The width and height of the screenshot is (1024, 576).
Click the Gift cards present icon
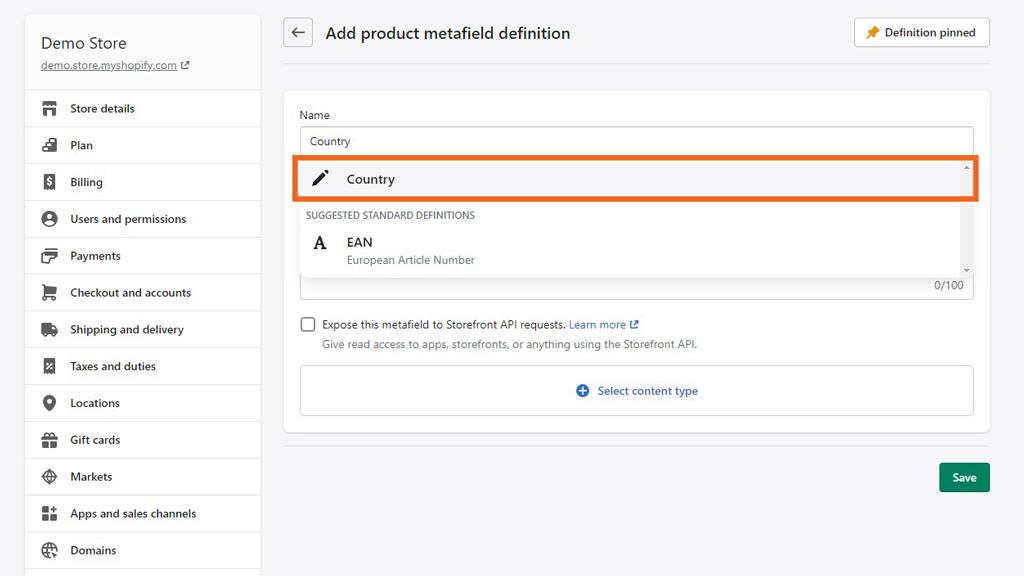point(49,440)
